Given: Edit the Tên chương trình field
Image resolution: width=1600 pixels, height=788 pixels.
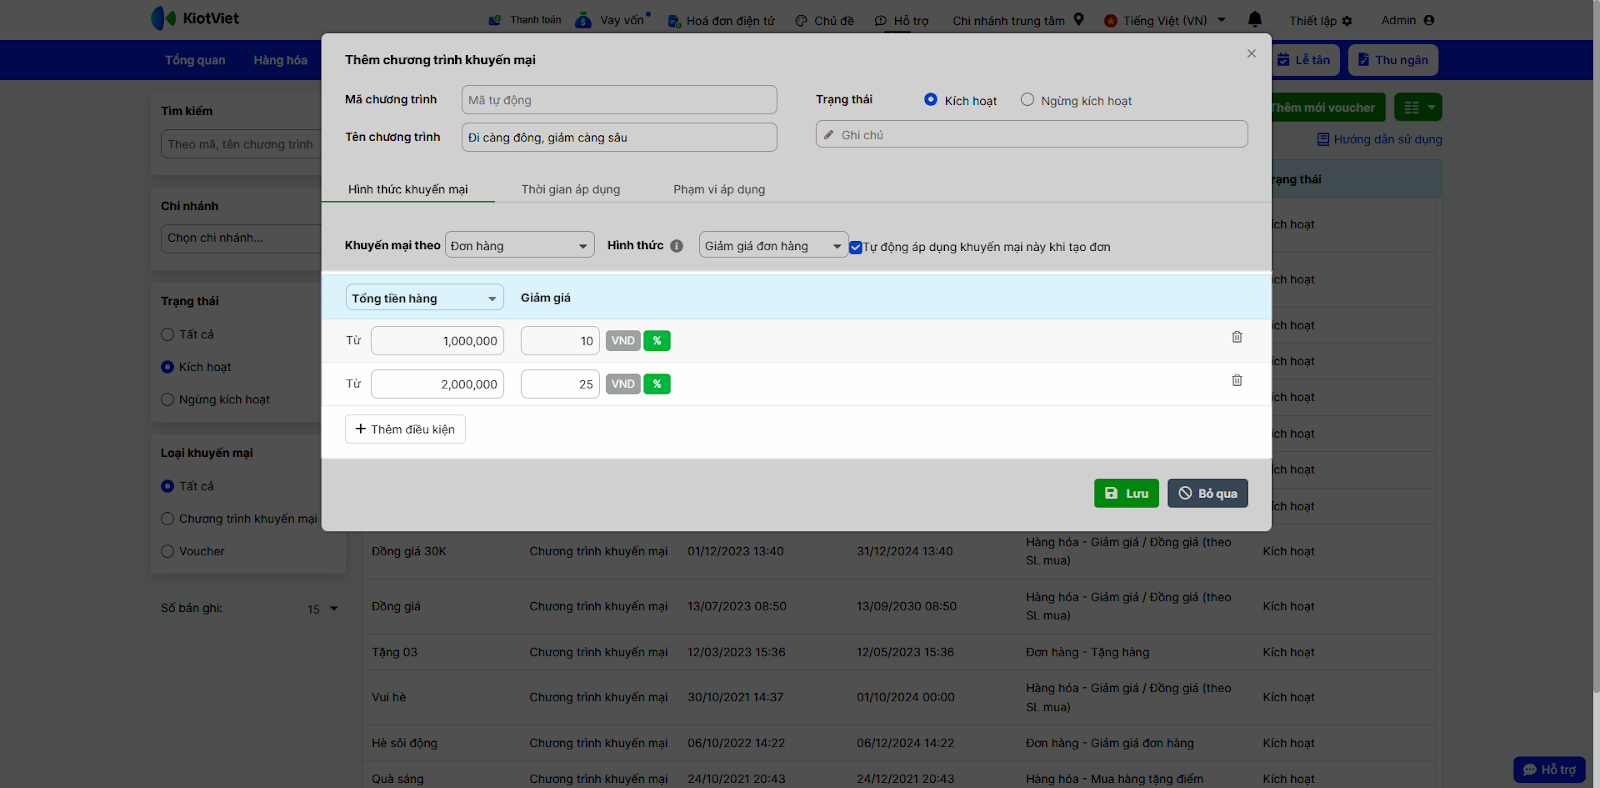Looking at the screenshot, I should coord(619,137).
